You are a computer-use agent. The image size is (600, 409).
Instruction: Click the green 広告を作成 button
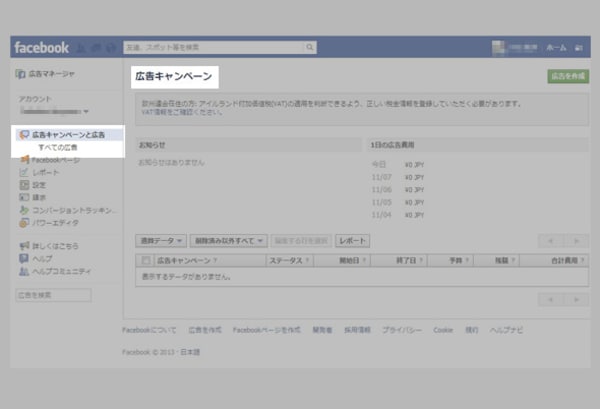pyautogui.click(x=568, y=76)
